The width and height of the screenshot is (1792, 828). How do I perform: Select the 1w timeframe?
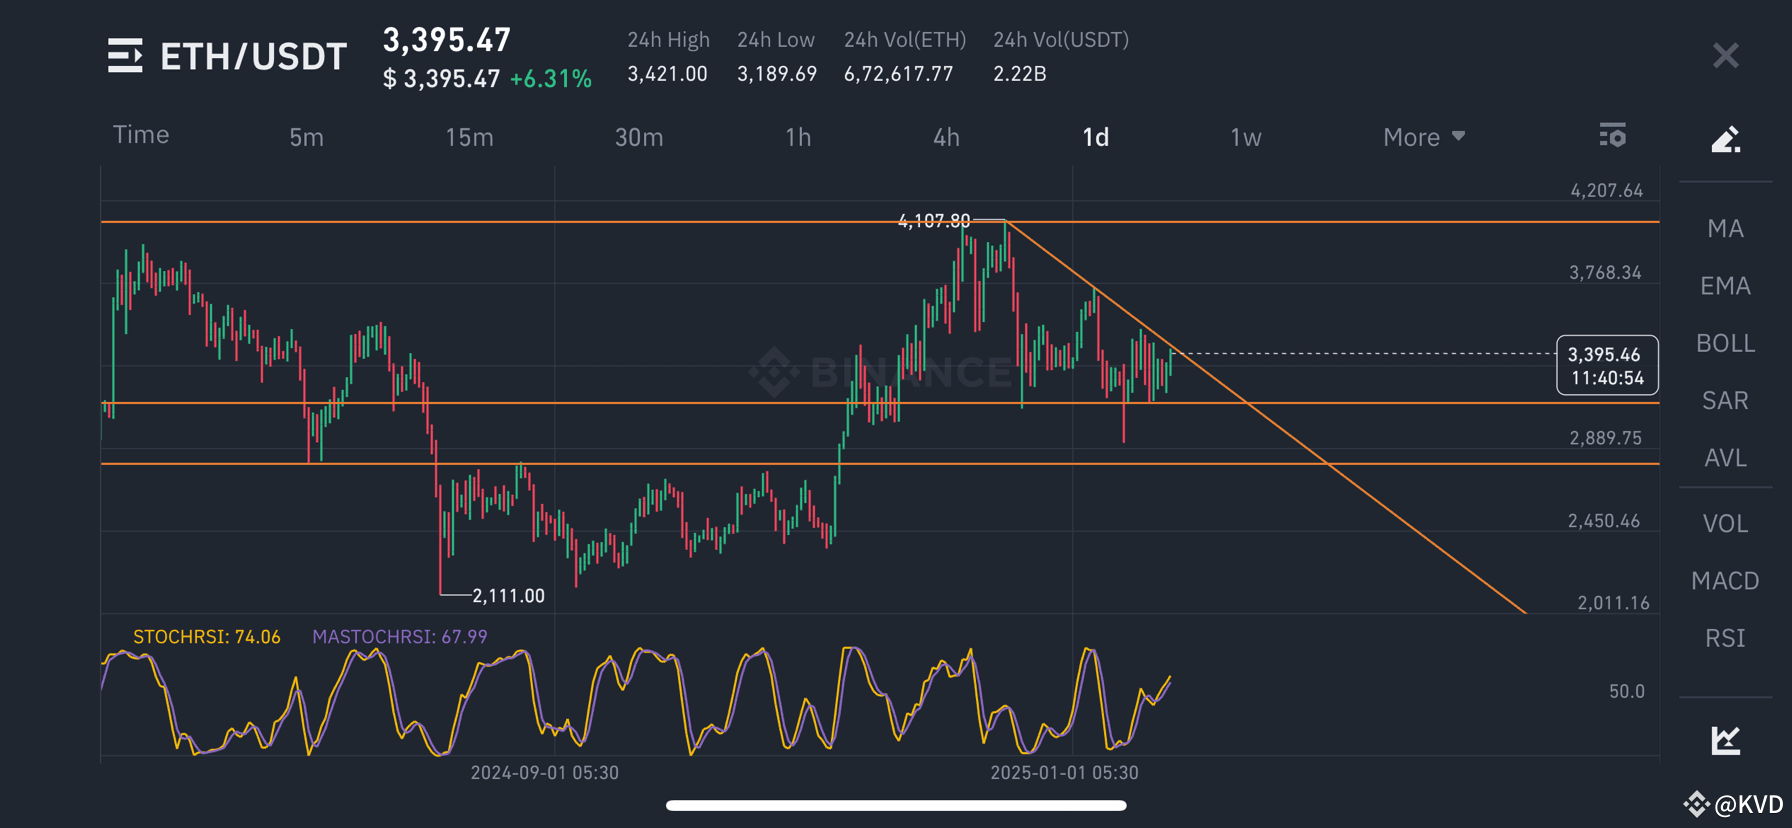click(x=1246, y=137)
